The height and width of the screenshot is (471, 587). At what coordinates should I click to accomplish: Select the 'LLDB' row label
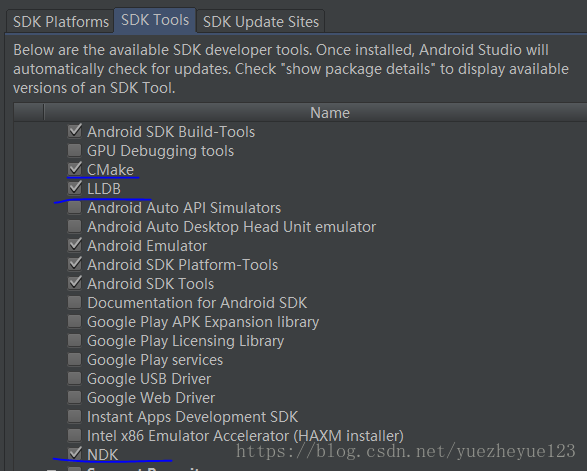pyautogui.click(x=104, y=189)
